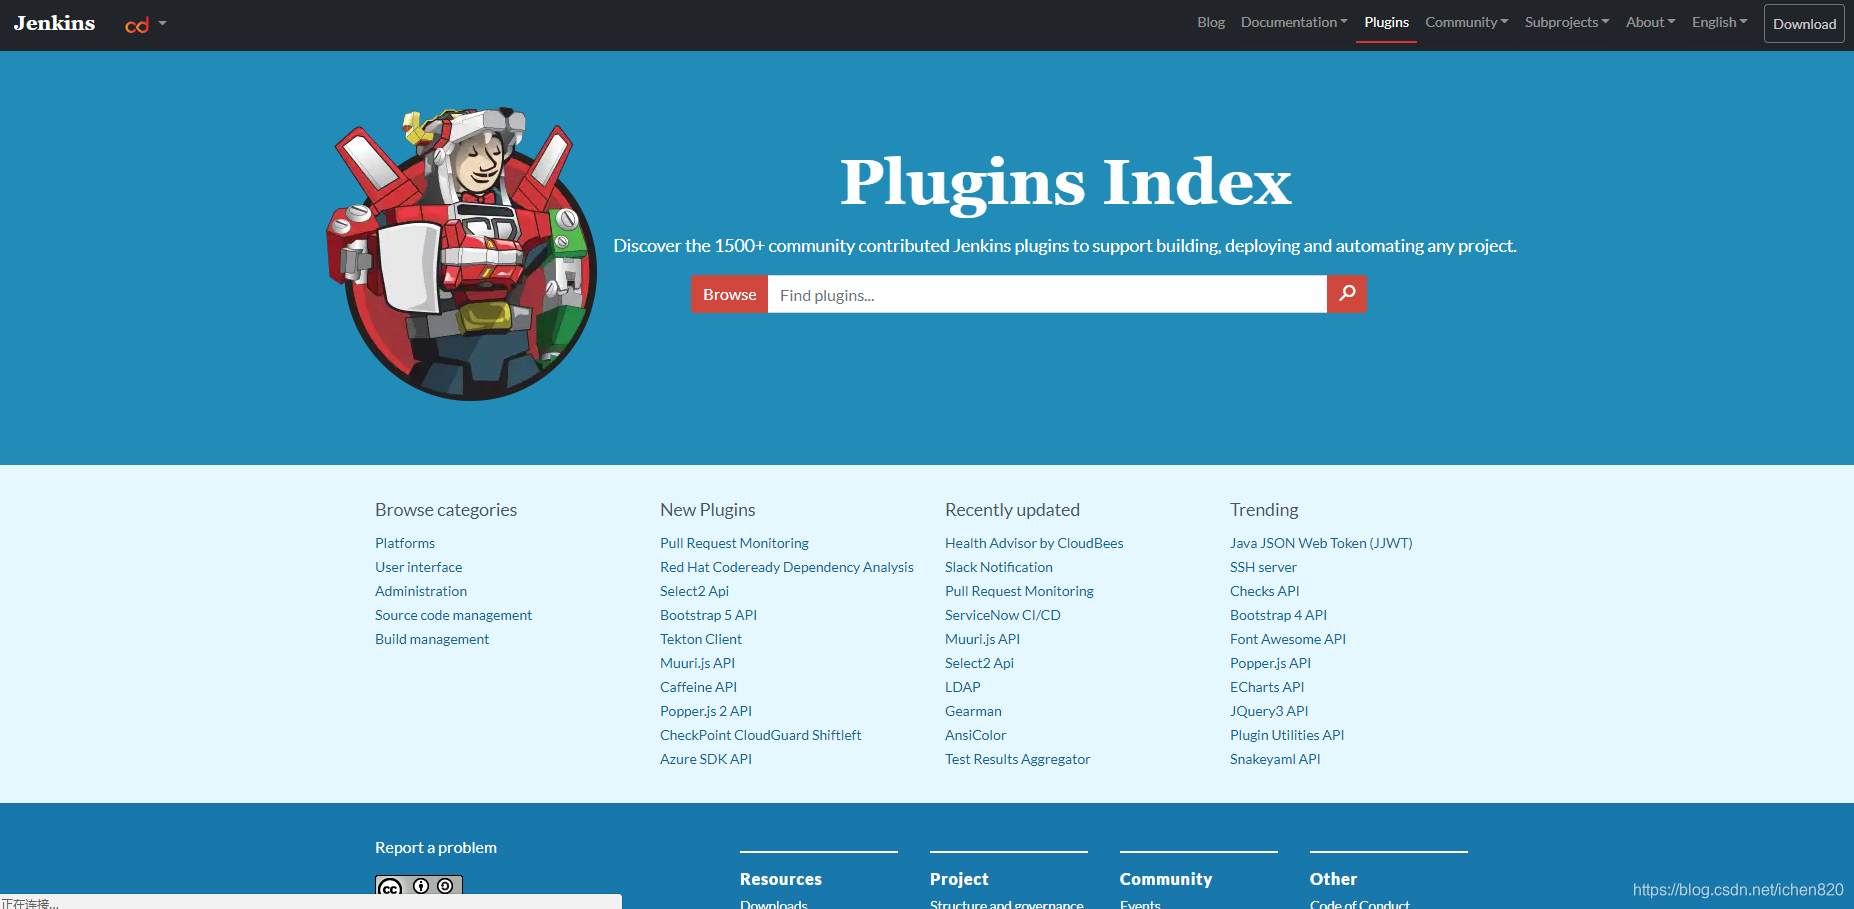Click the magnifier search button
This screenshot has width=1854, height=909.
pyautogui.click(x=1347, y=294)
